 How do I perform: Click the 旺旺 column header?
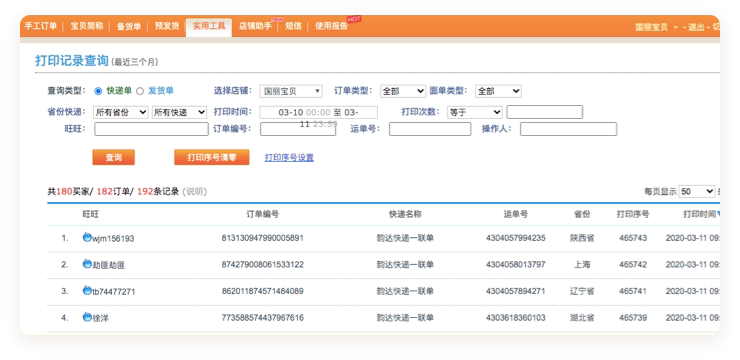[91, 214]
